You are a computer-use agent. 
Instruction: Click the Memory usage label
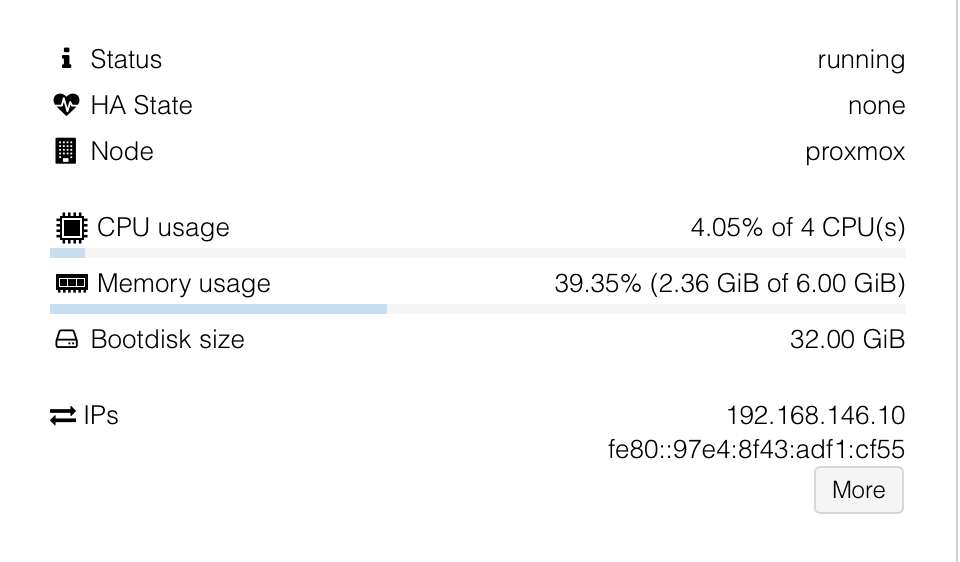coord(184,283)
